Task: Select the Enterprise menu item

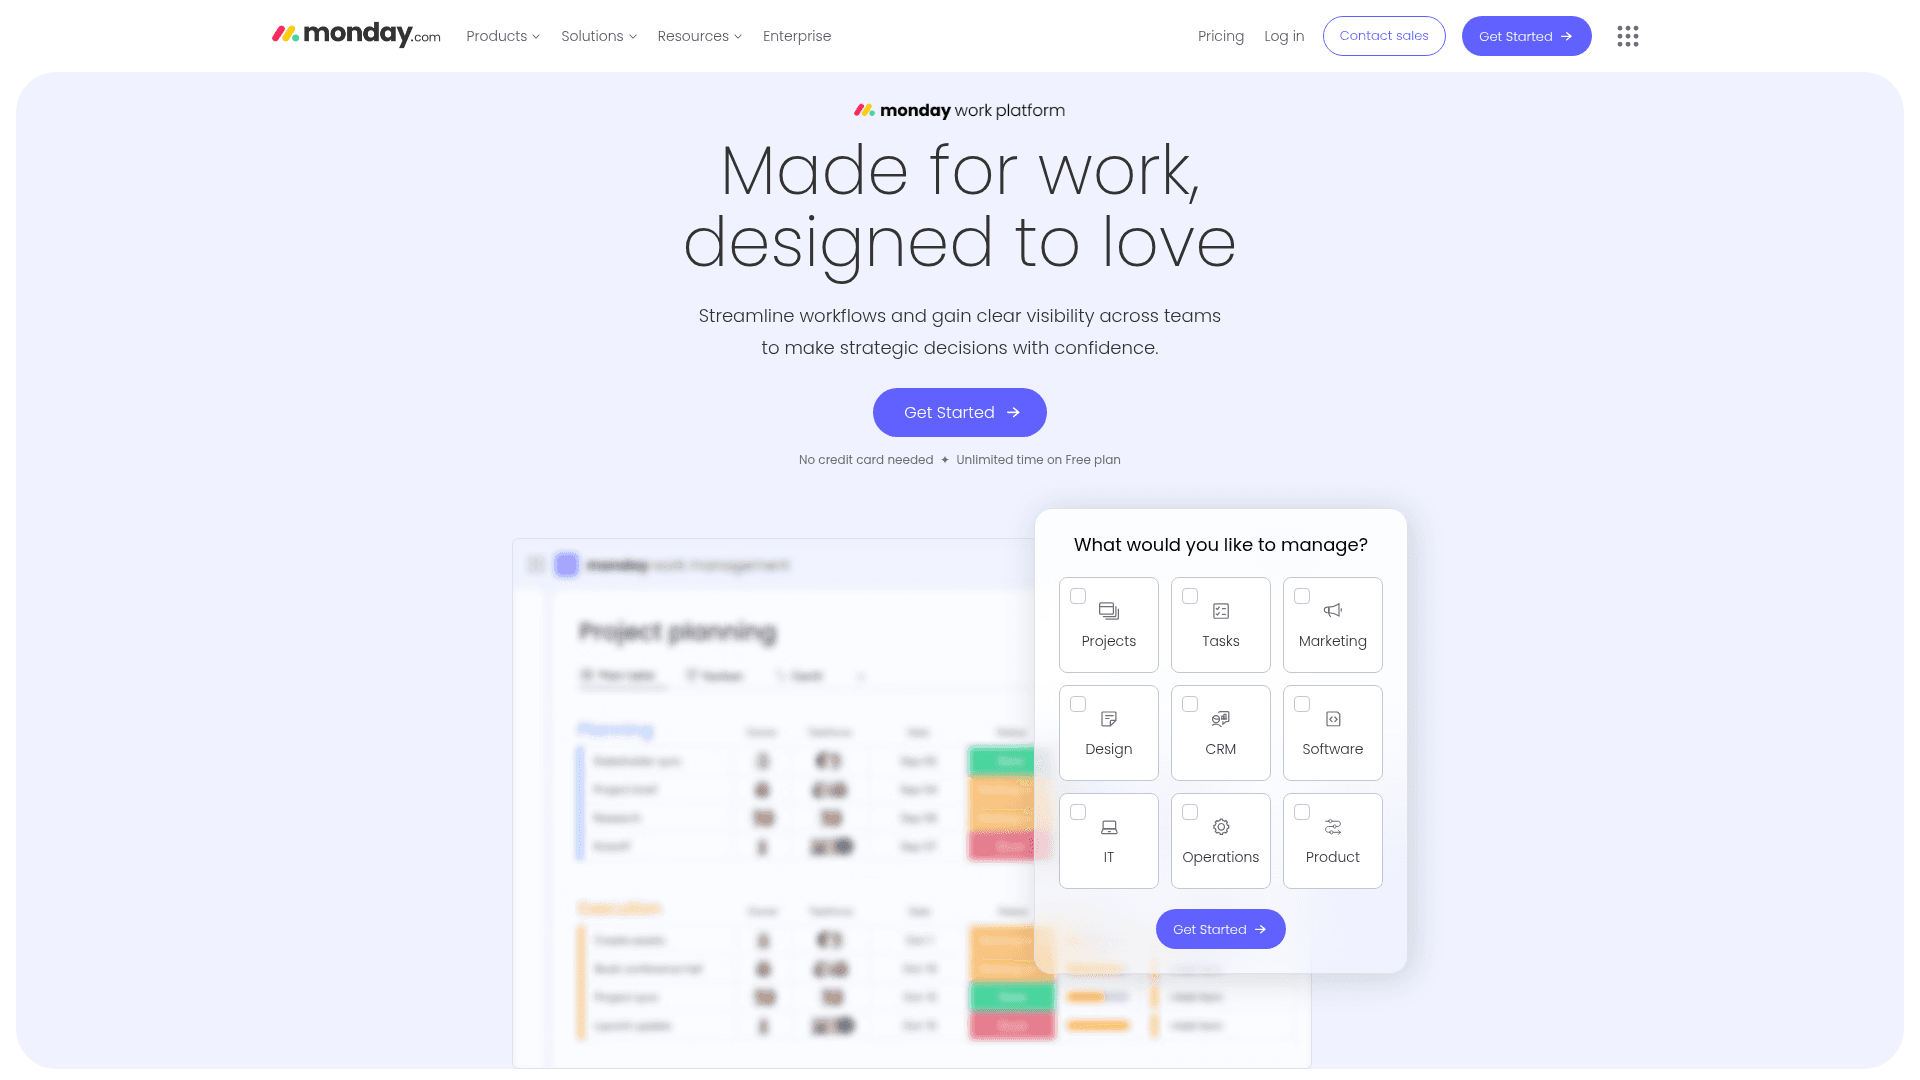Action: click(796, 36)
